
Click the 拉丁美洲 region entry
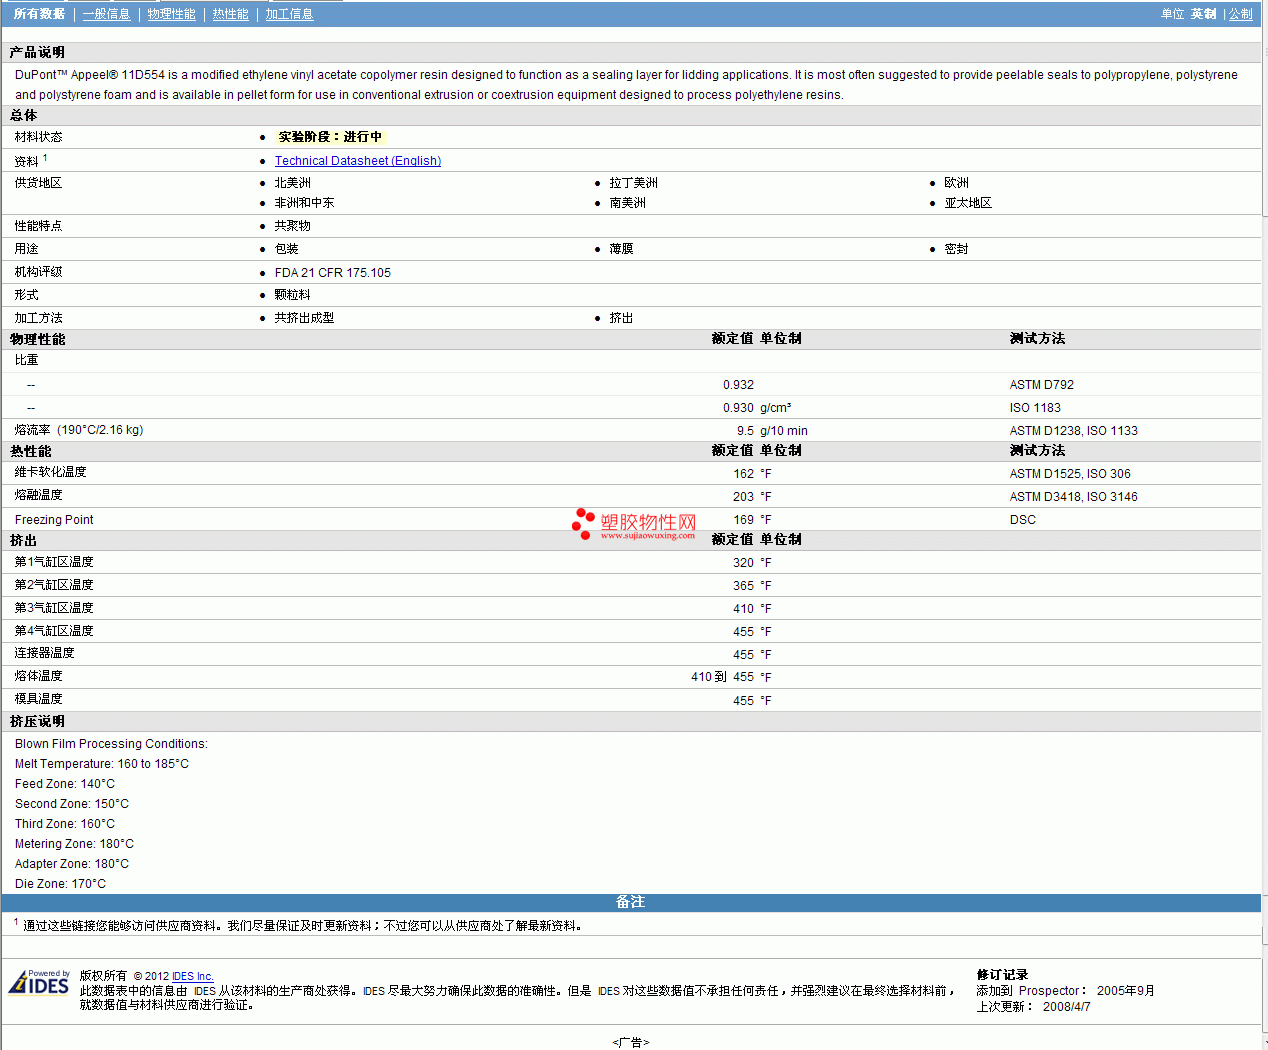(x=634, y=183)
